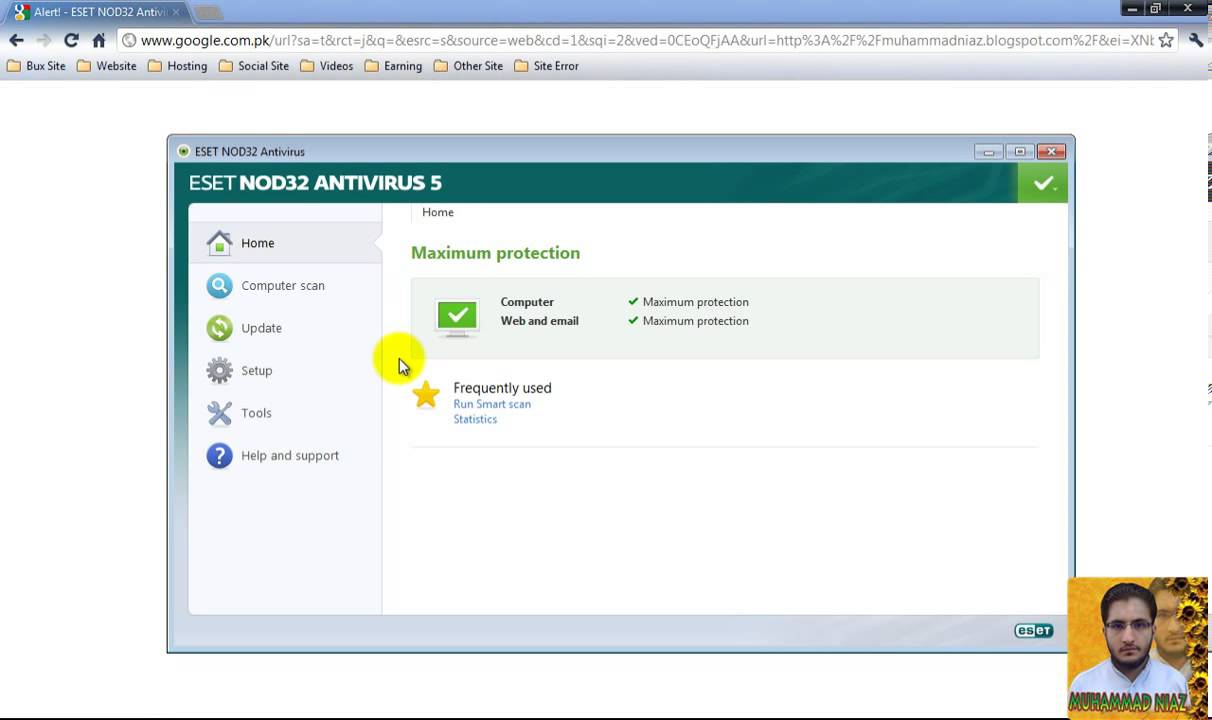The height and width of the screenshot is (720, 1212).
Task: Click the Computer protection status label
Action: tap(527, 302)
